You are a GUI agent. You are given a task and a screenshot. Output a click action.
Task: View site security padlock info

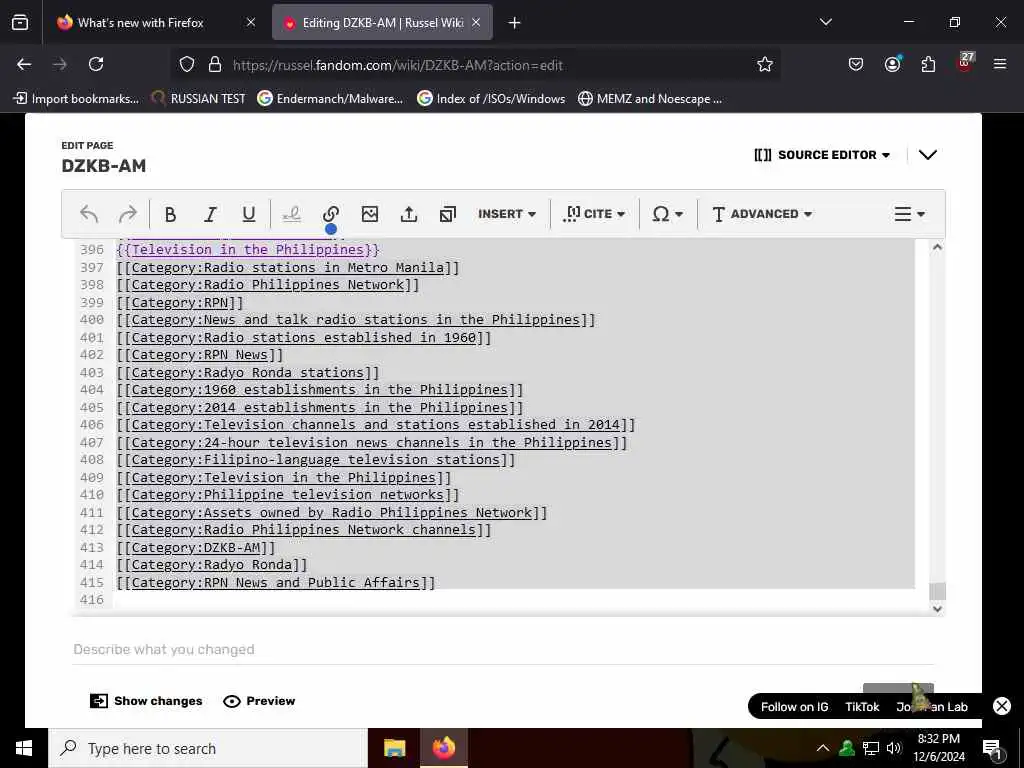pyautogui.click(x=214, y=65)
